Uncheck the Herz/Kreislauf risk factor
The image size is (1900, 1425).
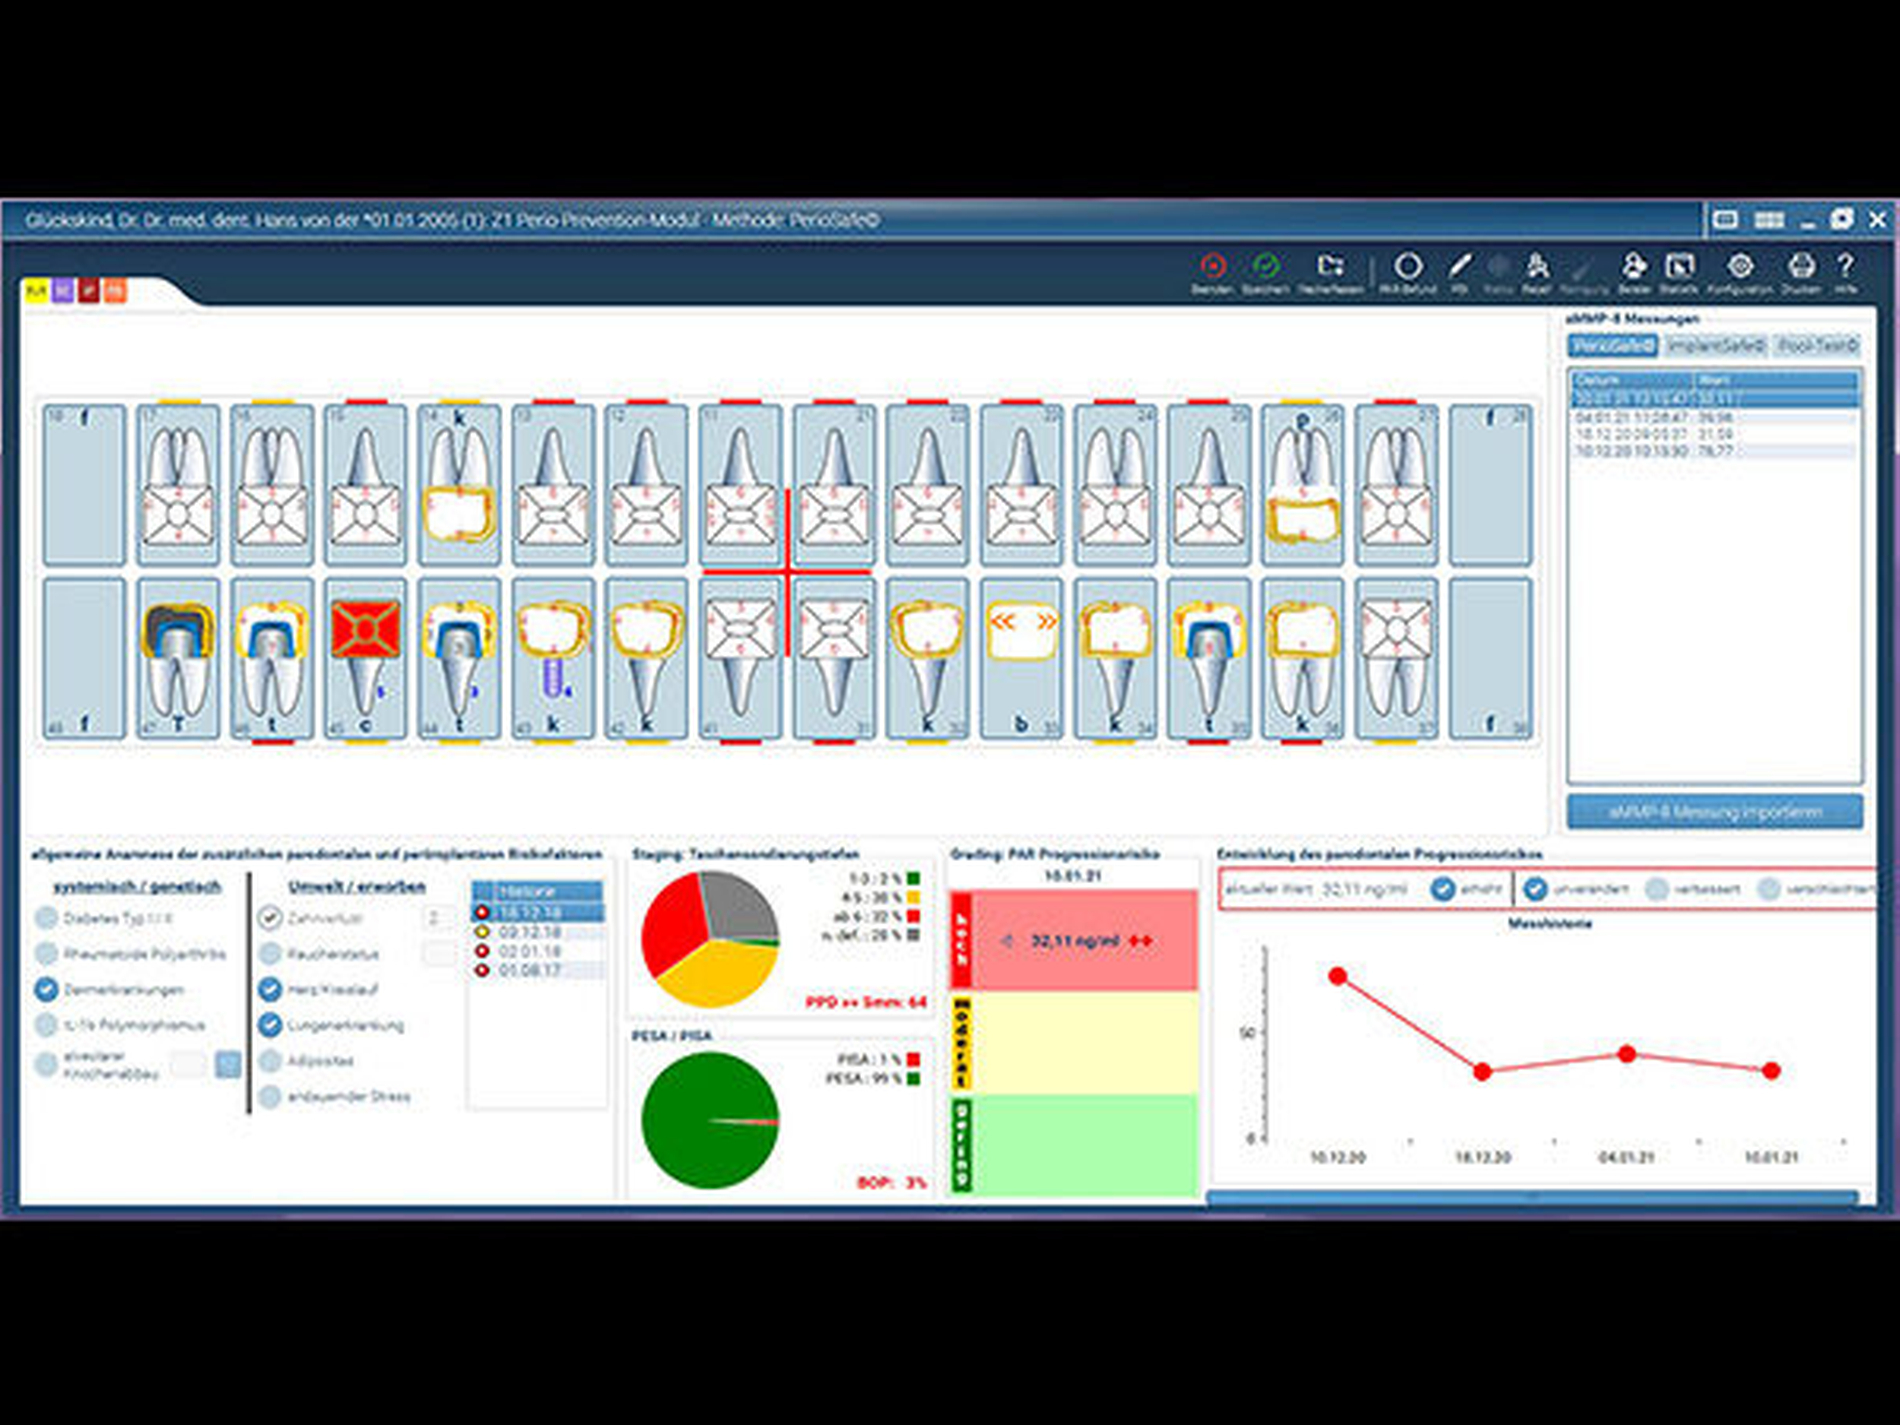click(269, 989)
